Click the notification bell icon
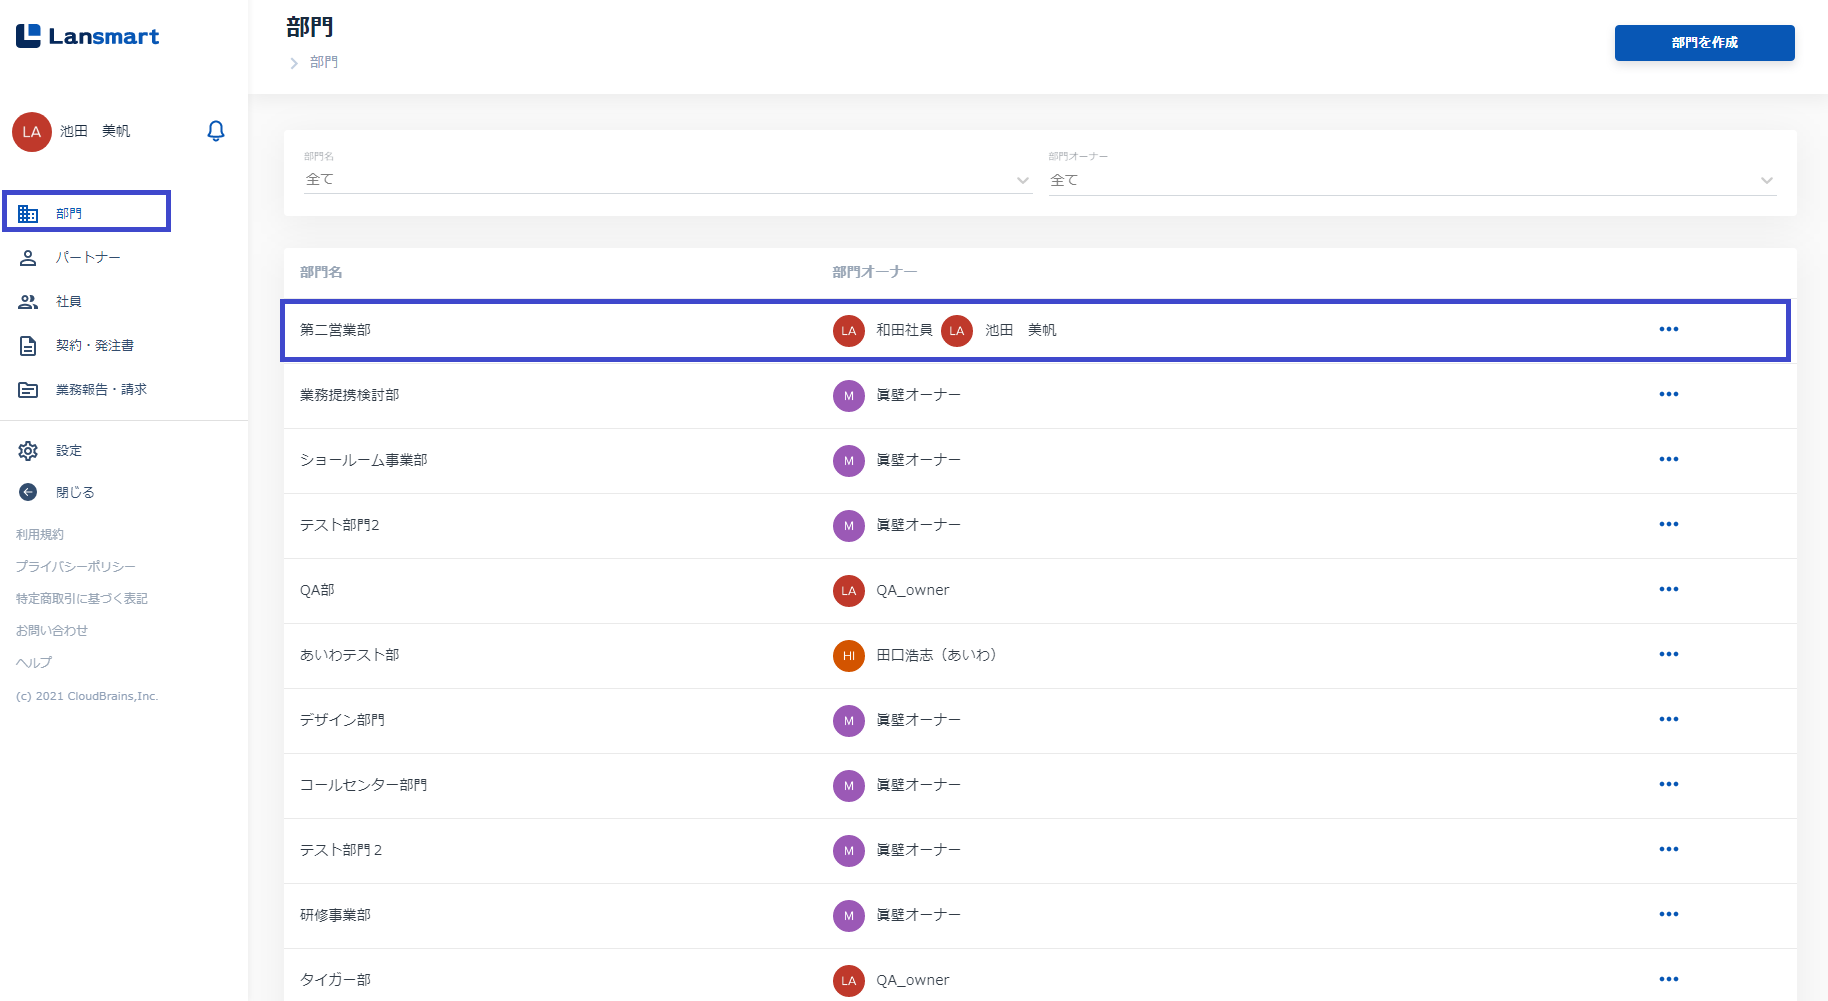 pos(216,131)
